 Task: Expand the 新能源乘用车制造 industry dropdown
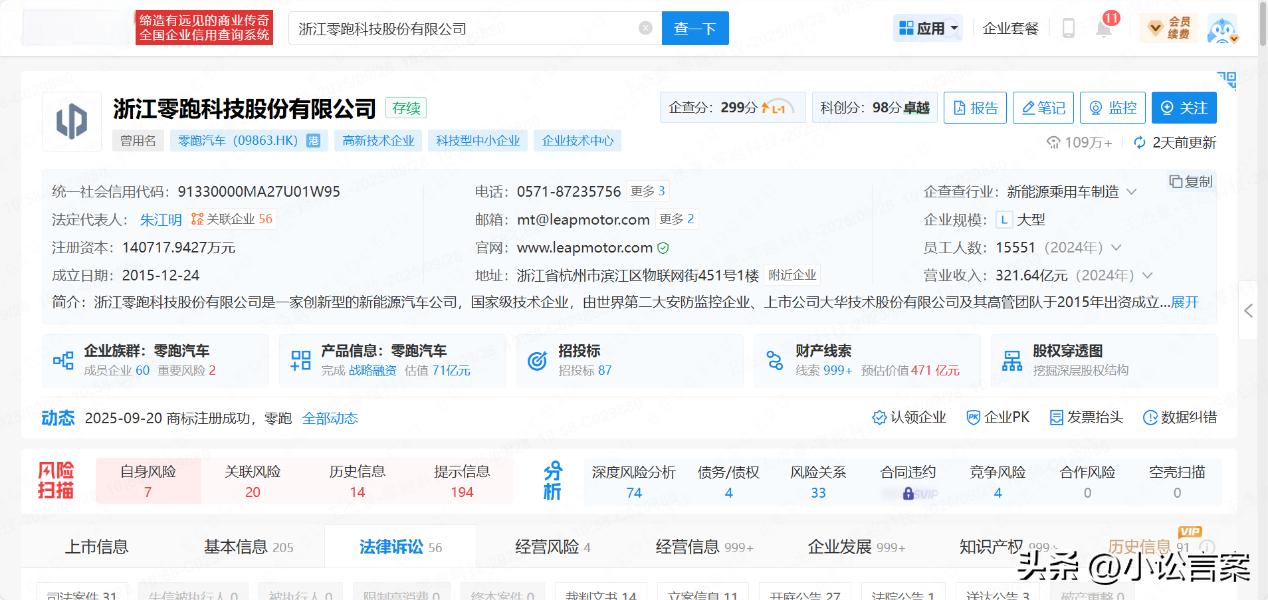[x=1131, y=191]
